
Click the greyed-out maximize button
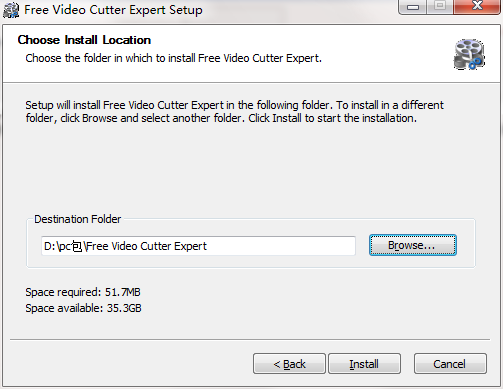point(440,6)
